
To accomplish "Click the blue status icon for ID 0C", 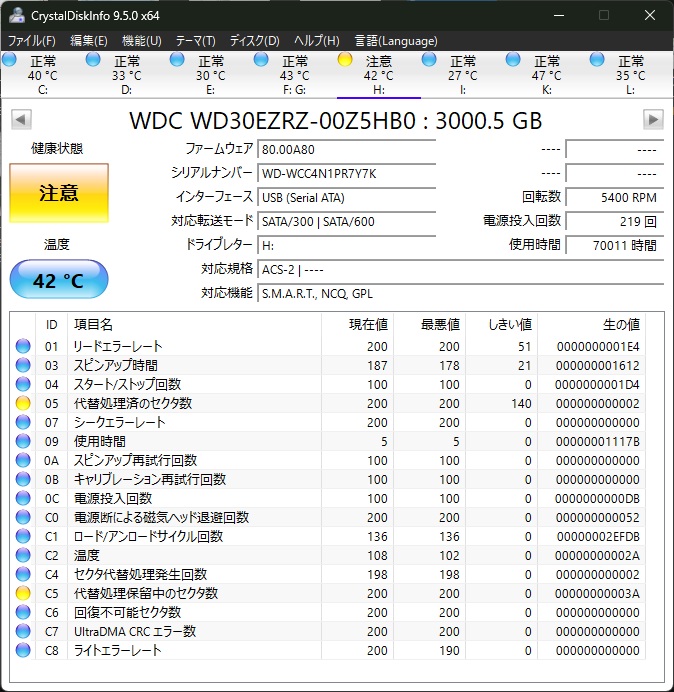I will pyautogui.click(x=23, y=498).
